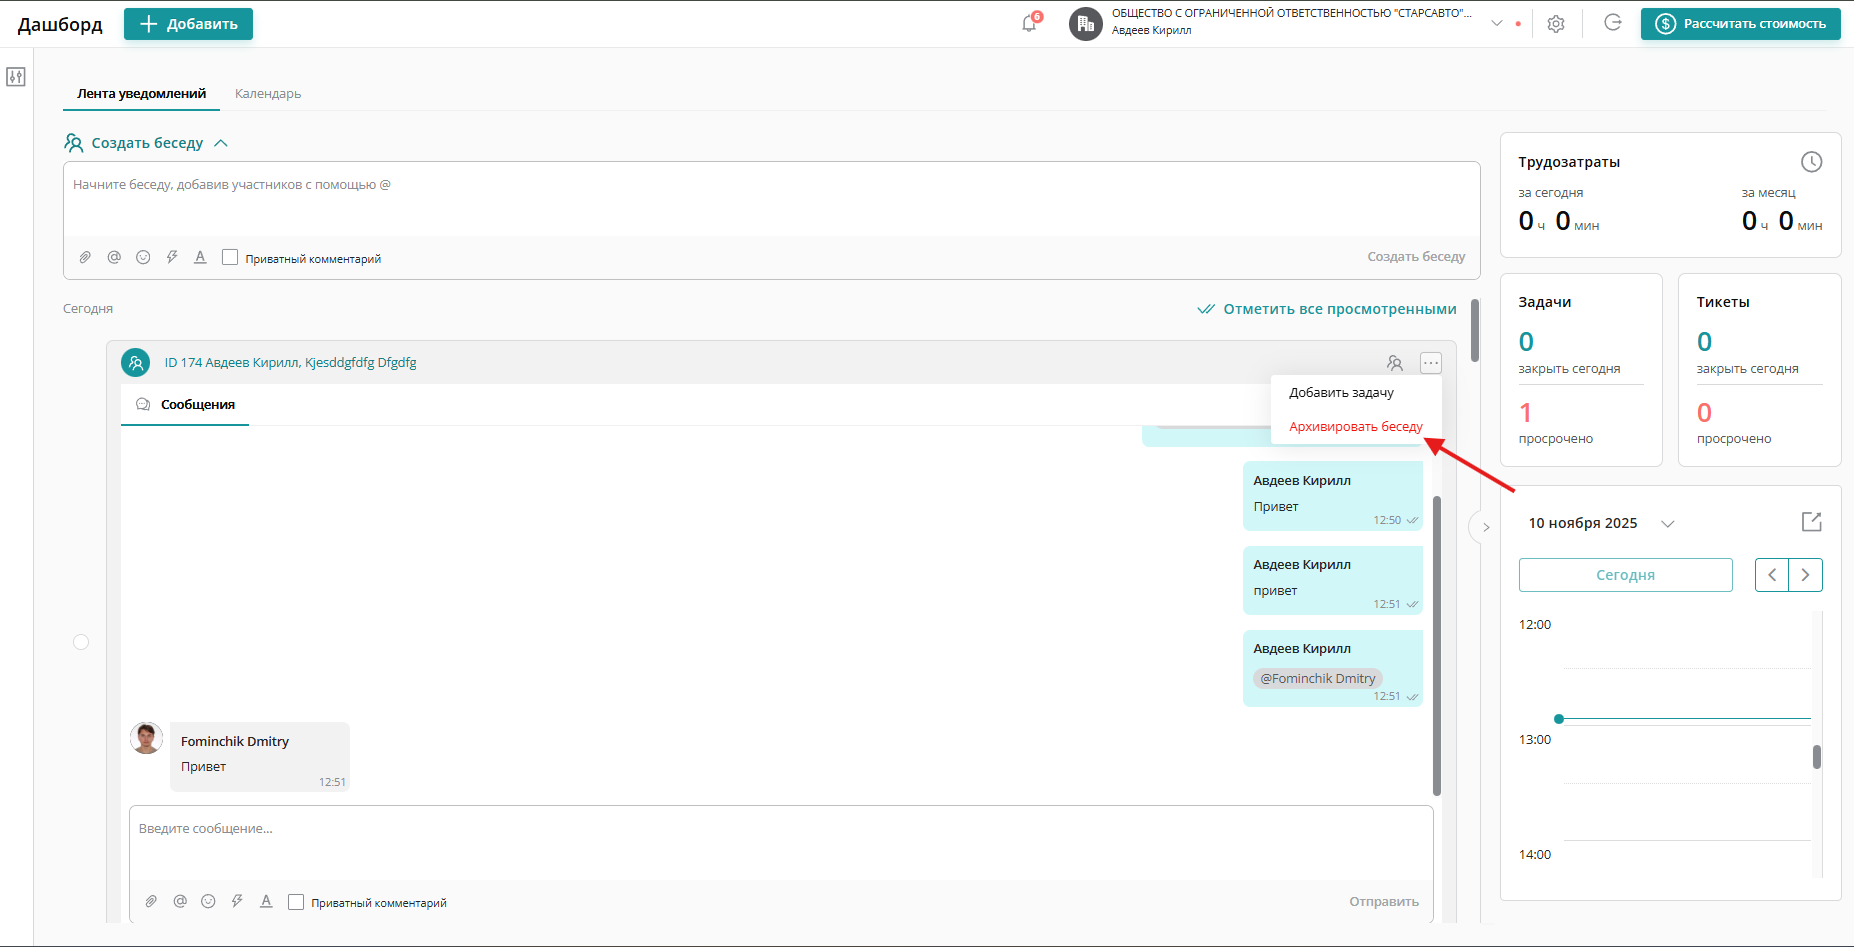
Task: Click the Рассчитать стоимость button
Action: (1740, 24)
